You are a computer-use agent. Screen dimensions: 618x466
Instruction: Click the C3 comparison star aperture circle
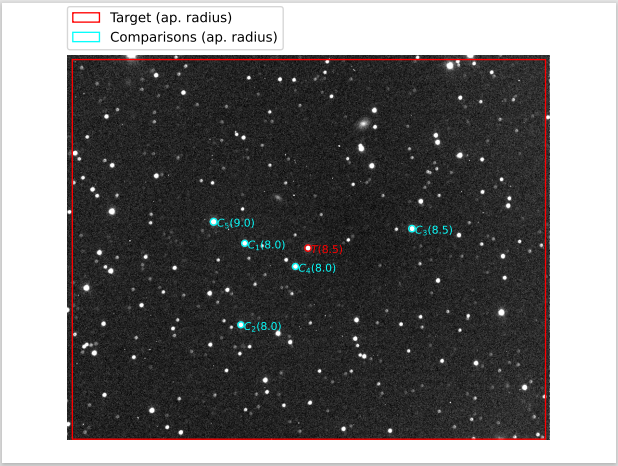[412, 229]
